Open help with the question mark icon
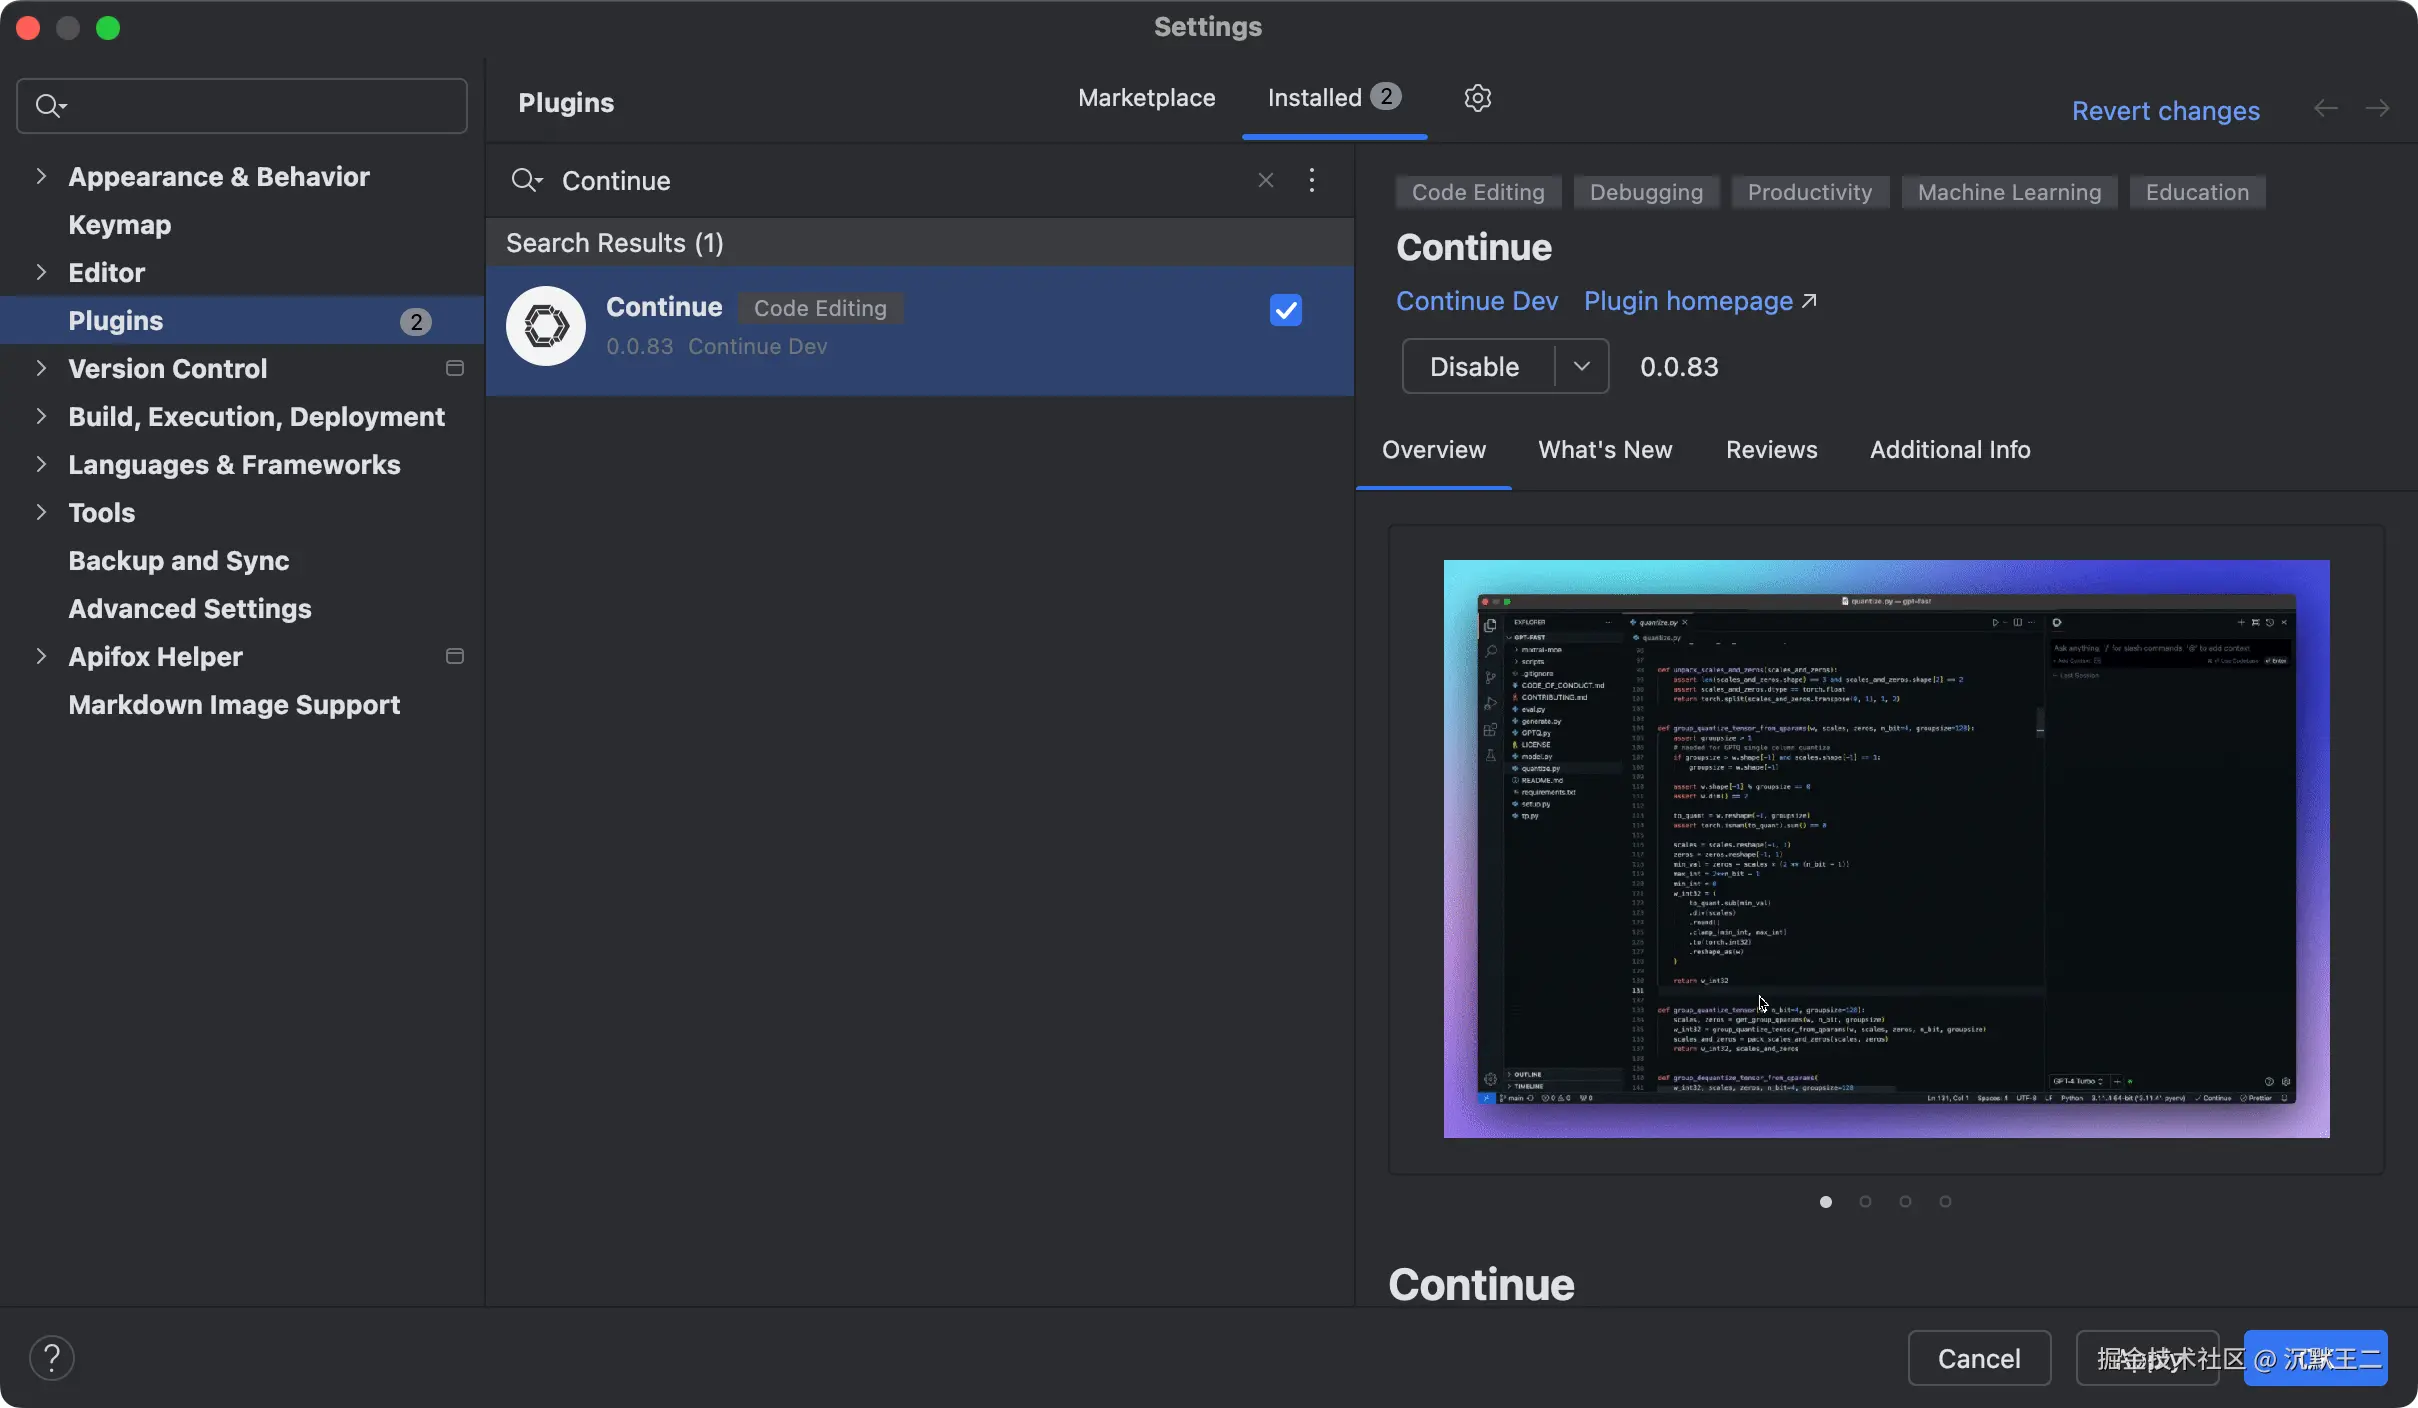Screen dimensions: 2418x1408 click(52, 1357)
